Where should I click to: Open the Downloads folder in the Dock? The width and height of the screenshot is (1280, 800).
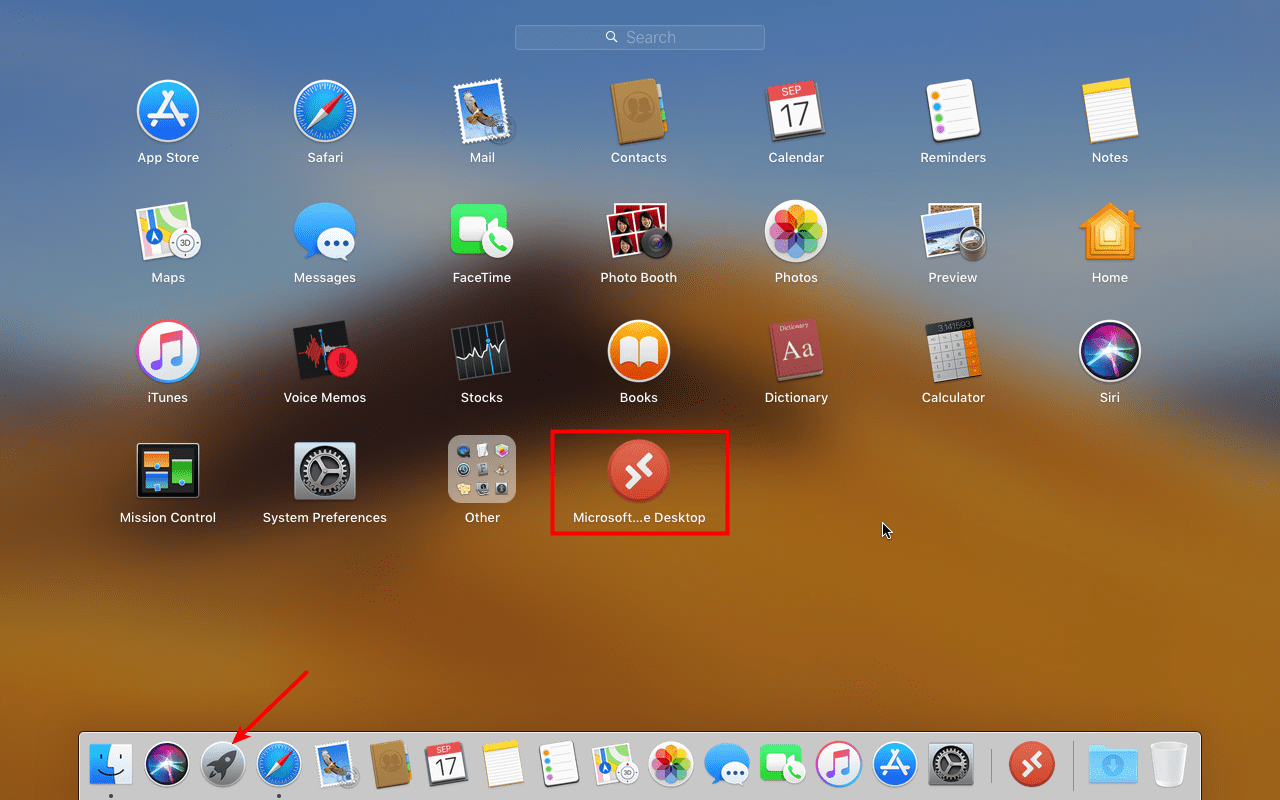tap(1113, 766)
